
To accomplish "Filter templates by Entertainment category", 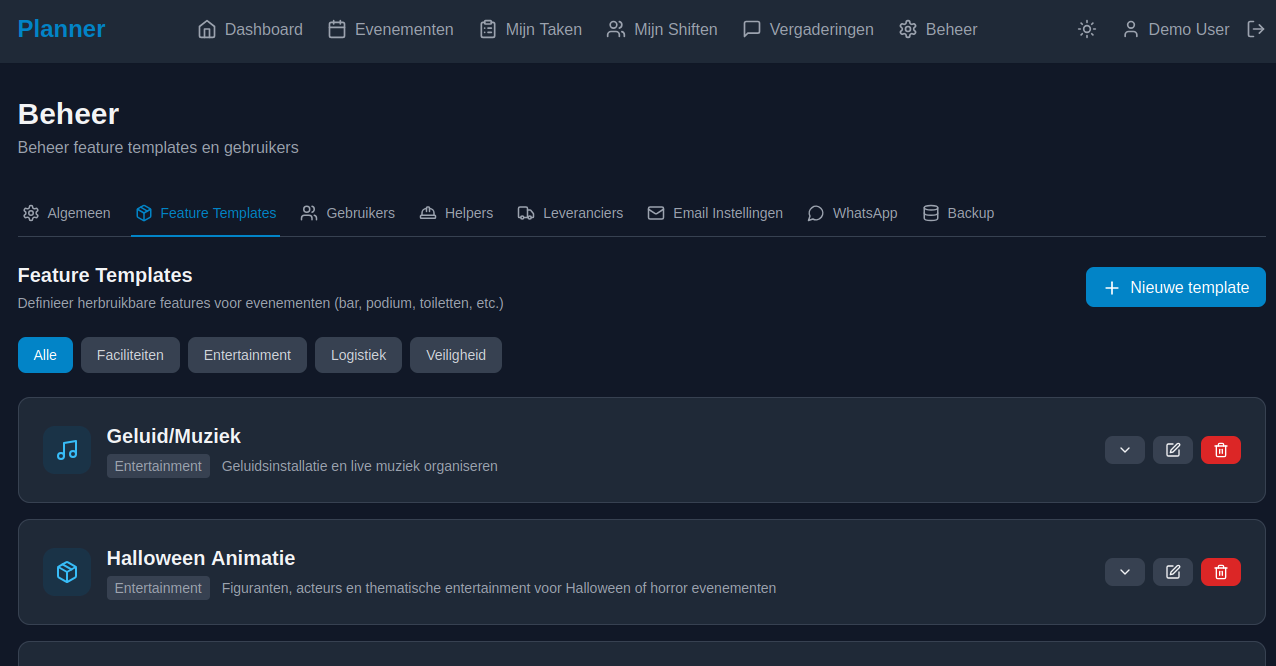I will [247, 355].
